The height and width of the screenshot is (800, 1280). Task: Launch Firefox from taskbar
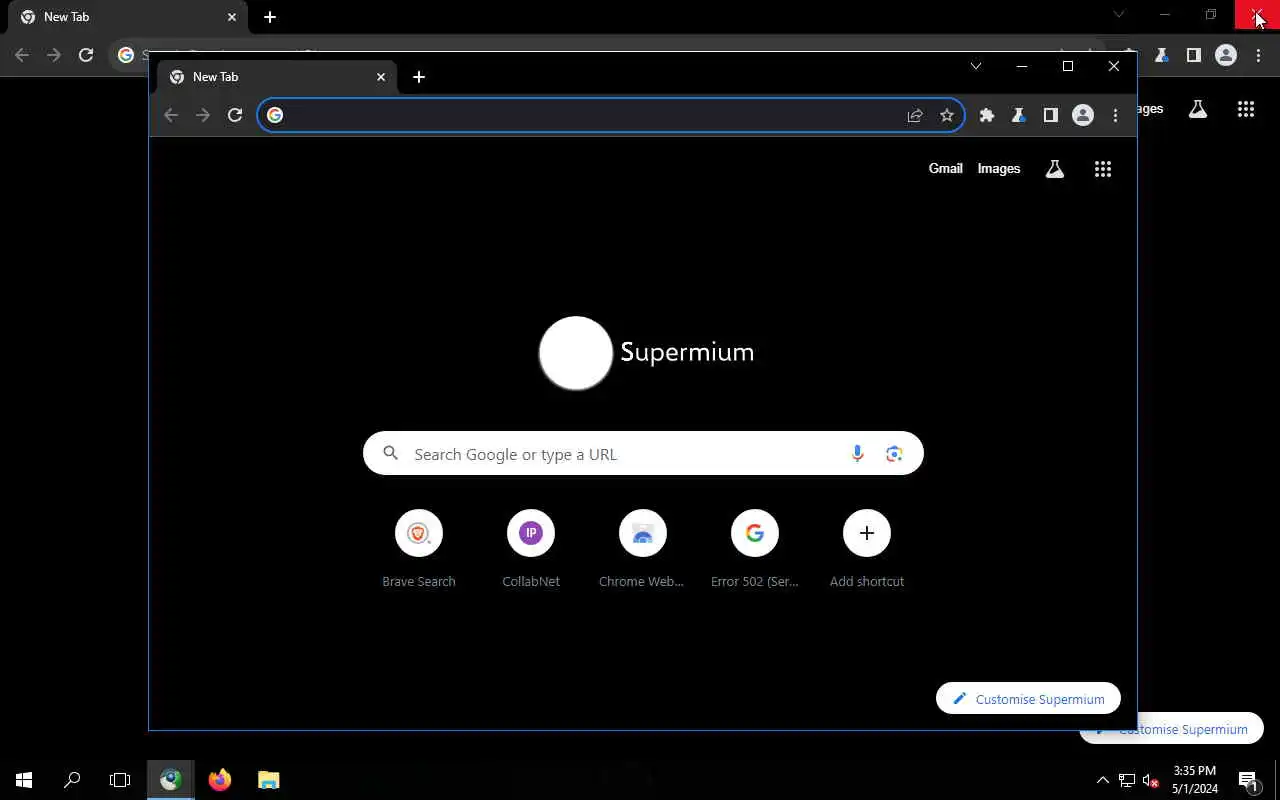point(220,779)
